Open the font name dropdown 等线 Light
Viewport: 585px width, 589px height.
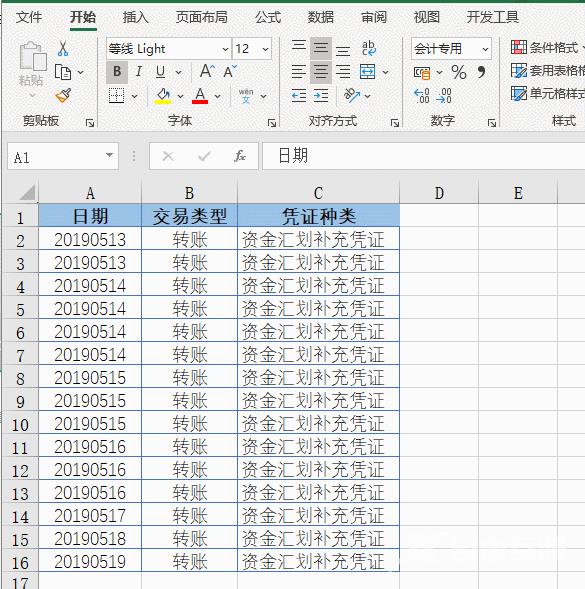tap(225, 49)
